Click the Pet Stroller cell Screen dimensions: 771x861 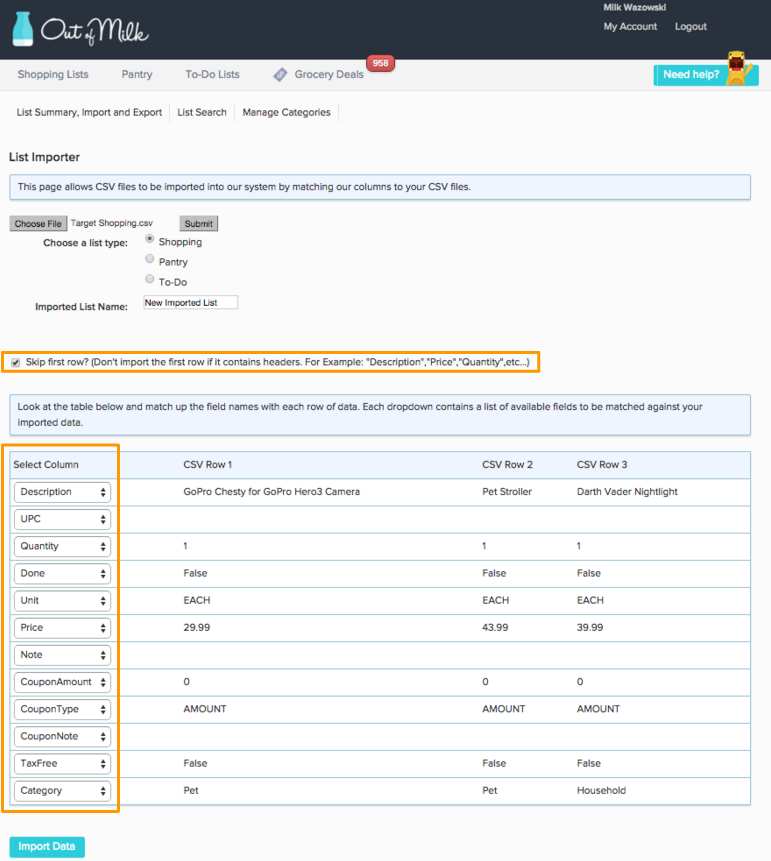pos(507,491)
